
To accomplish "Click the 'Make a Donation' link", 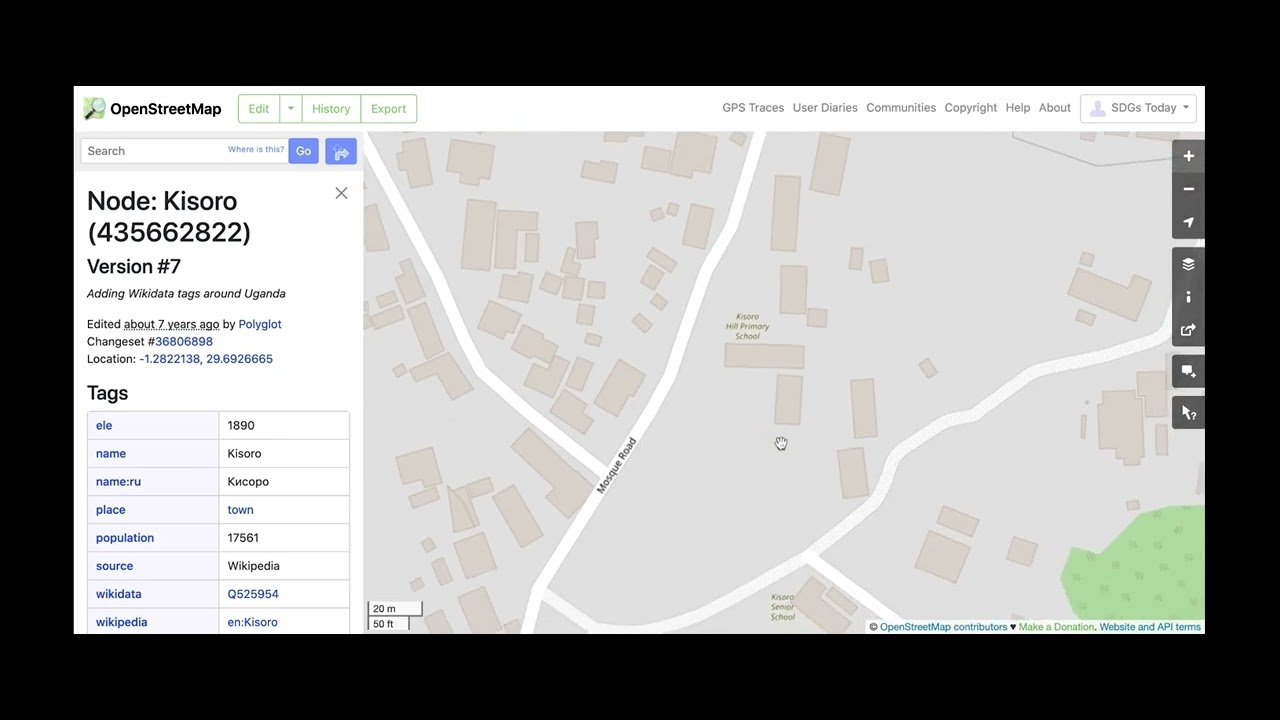I will 1057,627.
